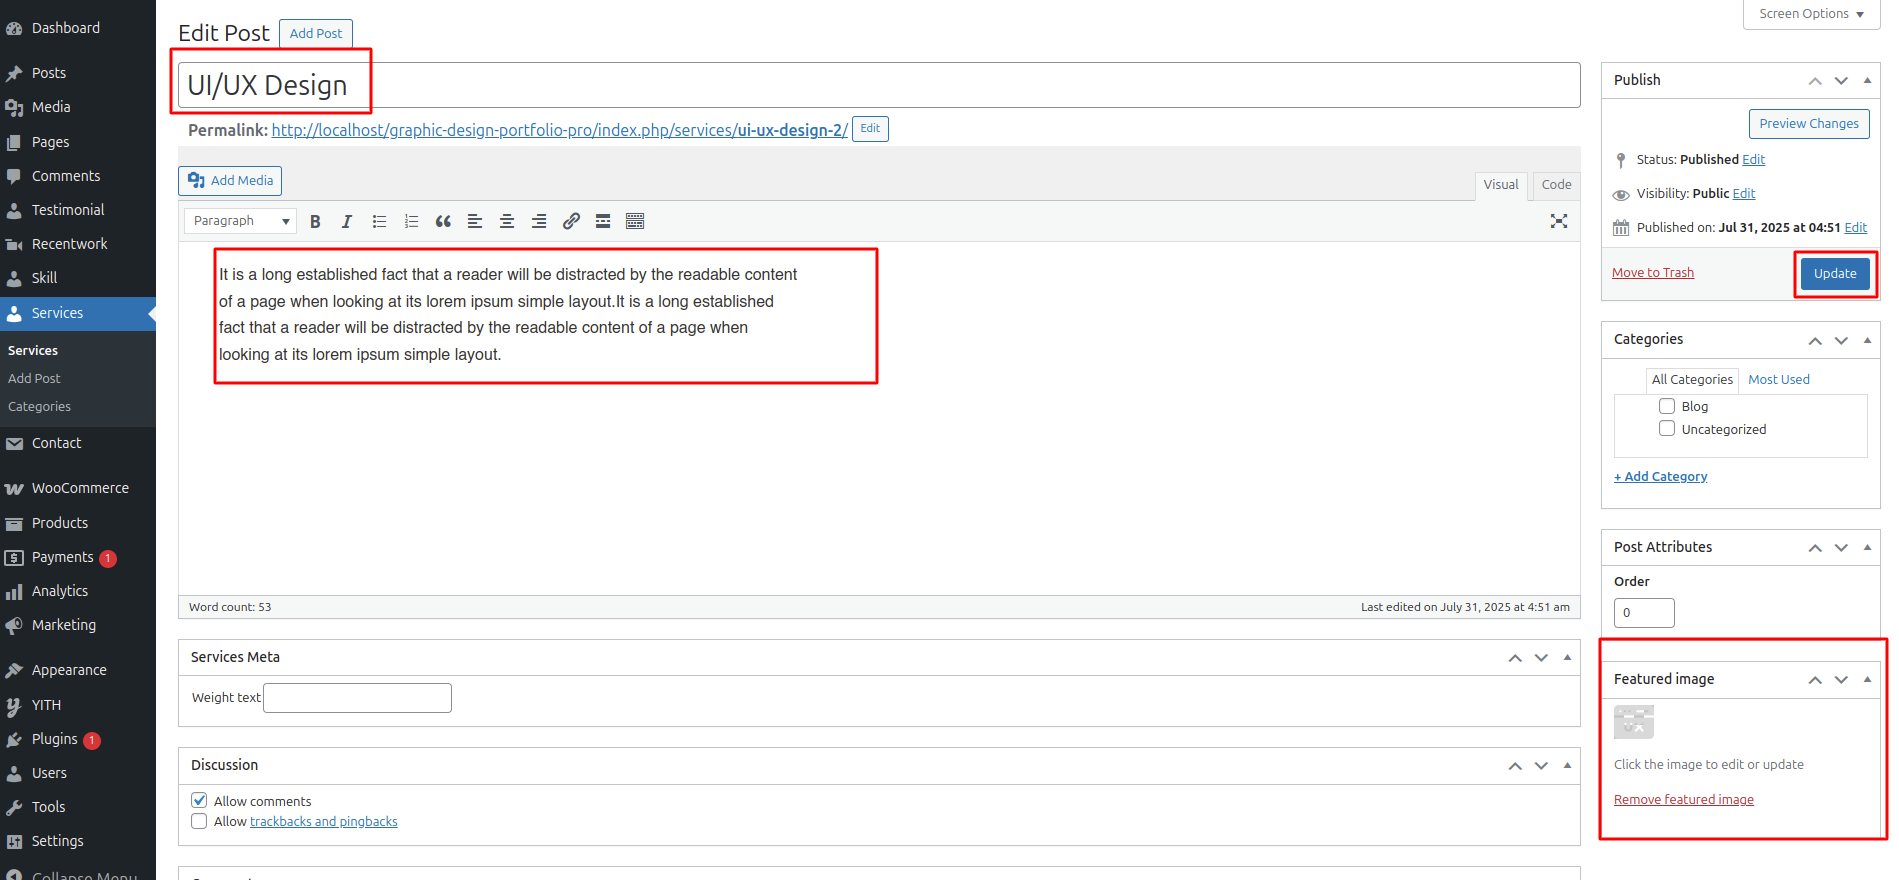The height and width of the screenshot is (880, 1899).
Task: Switch to the Code editor tab
Action: tap(1556, 185)
